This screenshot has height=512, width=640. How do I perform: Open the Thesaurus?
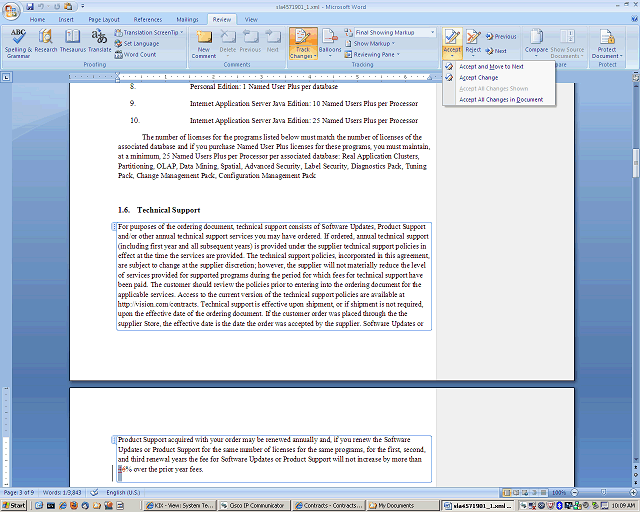tap(73, 41)
